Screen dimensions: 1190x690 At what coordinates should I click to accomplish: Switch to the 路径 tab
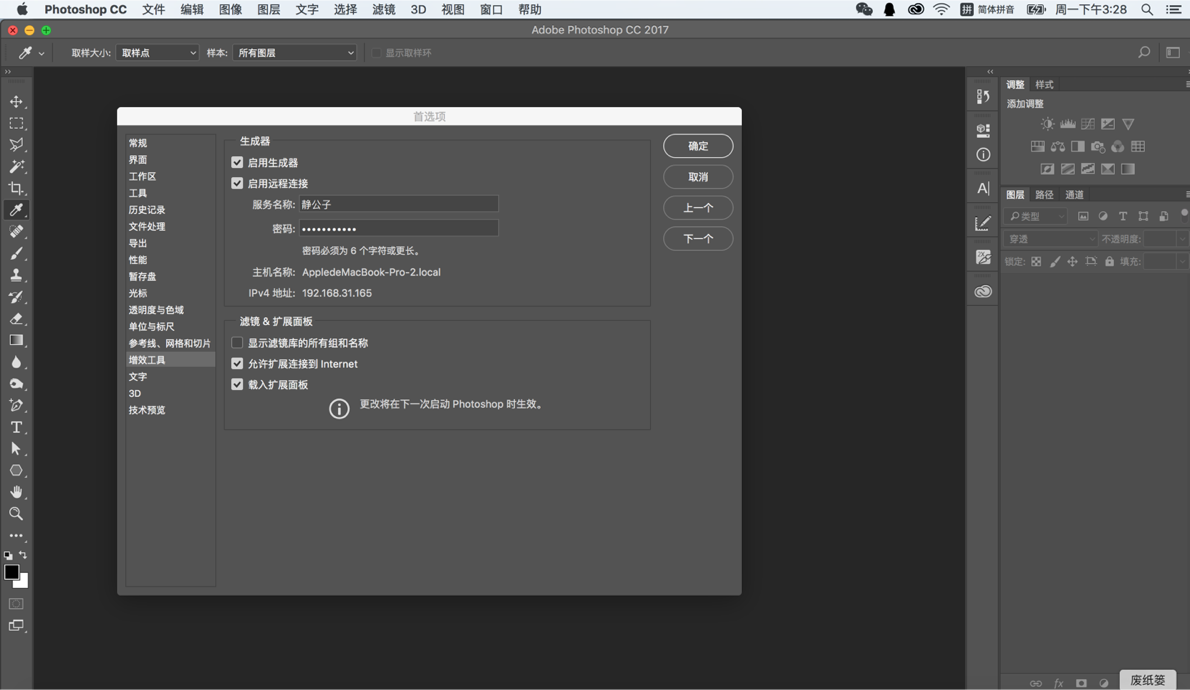[1044, 194]
